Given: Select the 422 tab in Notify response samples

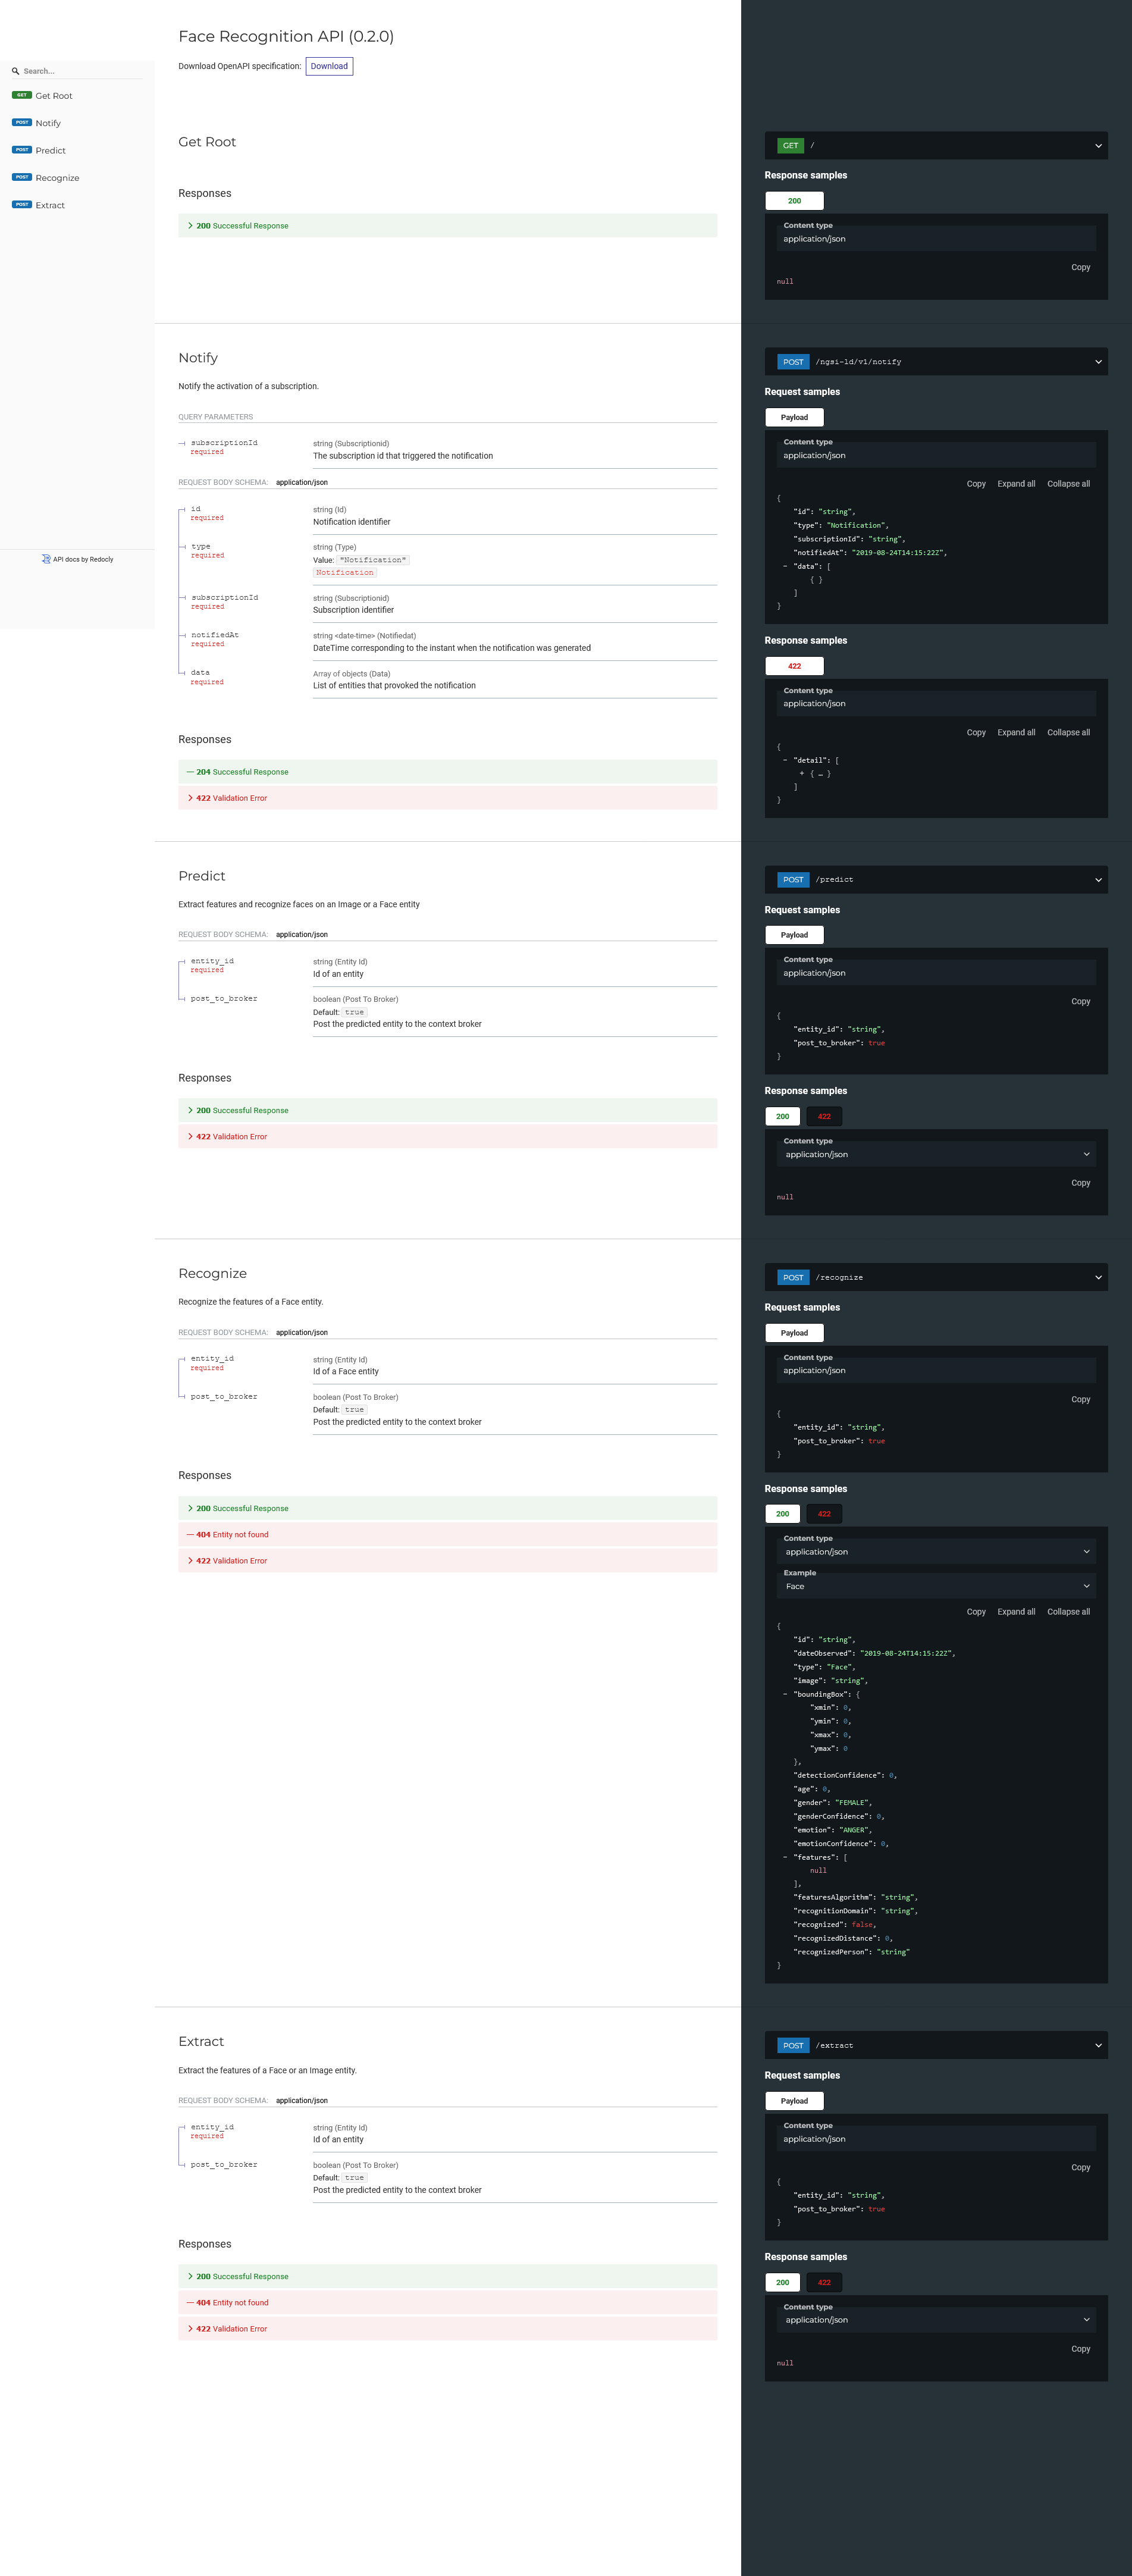Looking at the screenshot, I should (794, 665).
